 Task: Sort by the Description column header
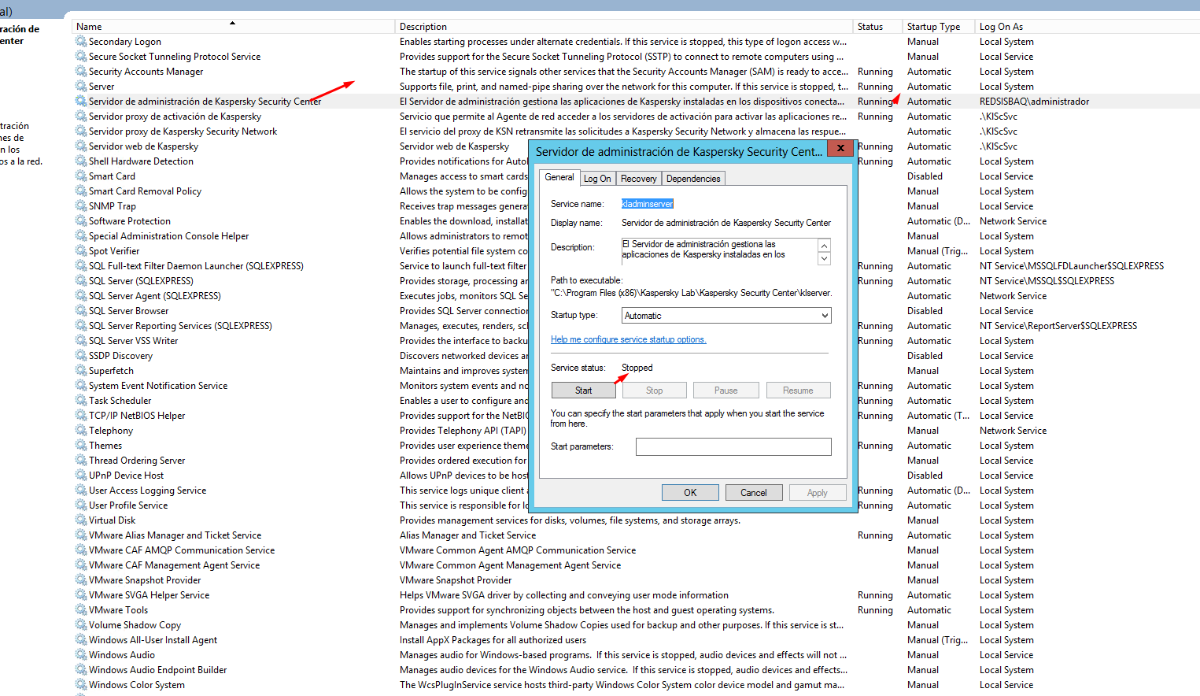[x=624, y=26]
